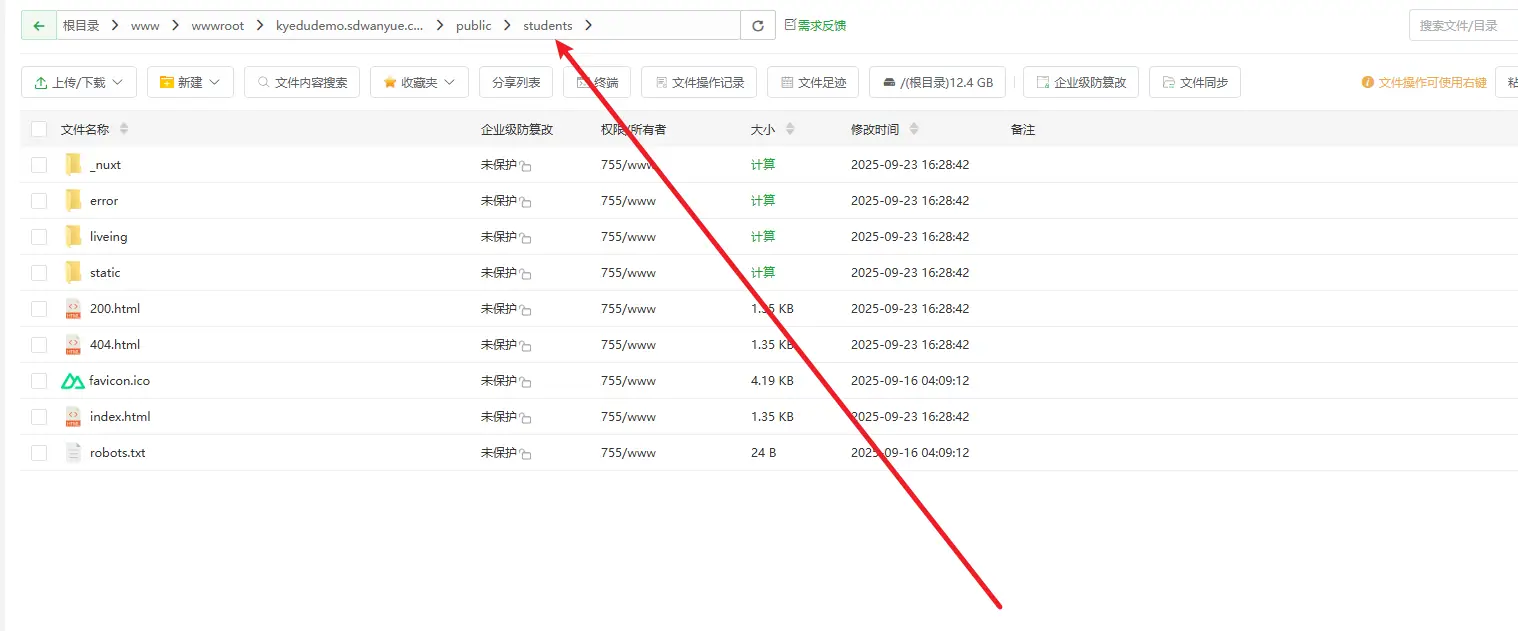This screenshot has width=1518, height=631.
Task: Calculate size of liveing folder
Action: click(763, 237)
